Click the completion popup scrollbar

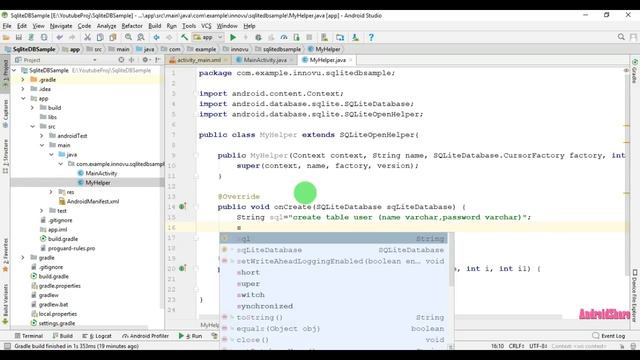coord(451,261)
